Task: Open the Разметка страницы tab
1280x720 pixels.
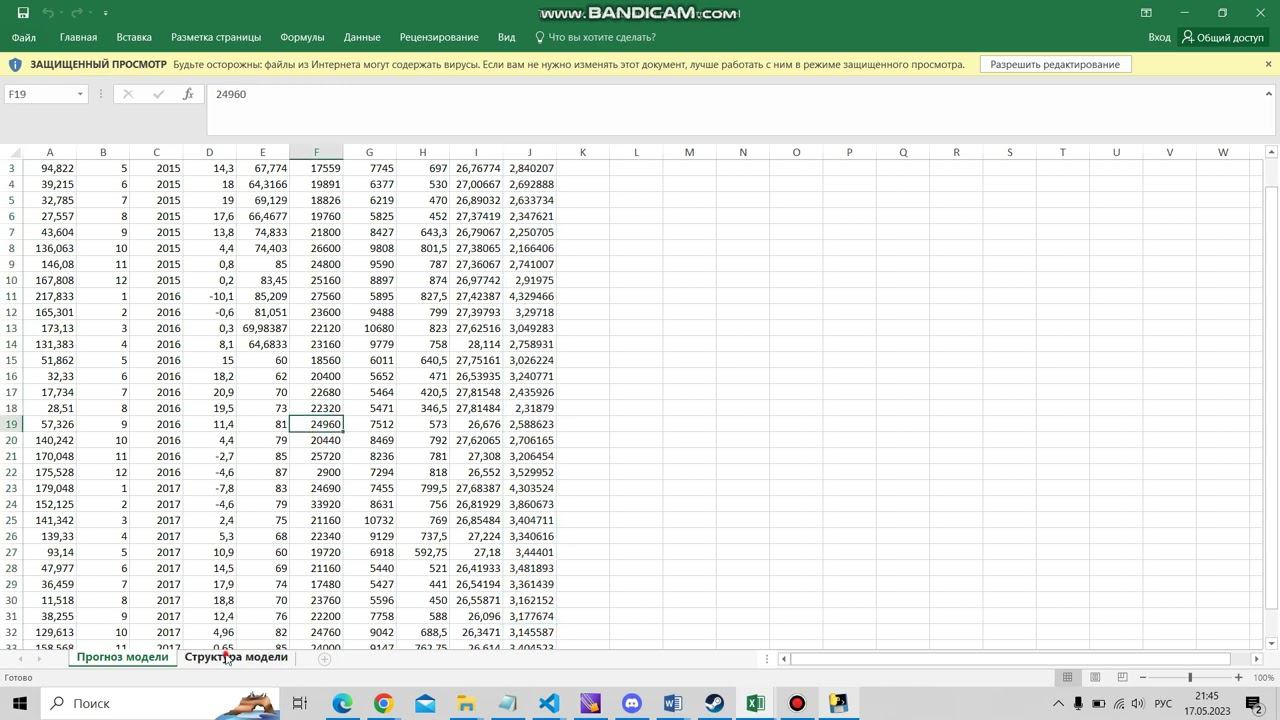Action: [x=216, y=37]
